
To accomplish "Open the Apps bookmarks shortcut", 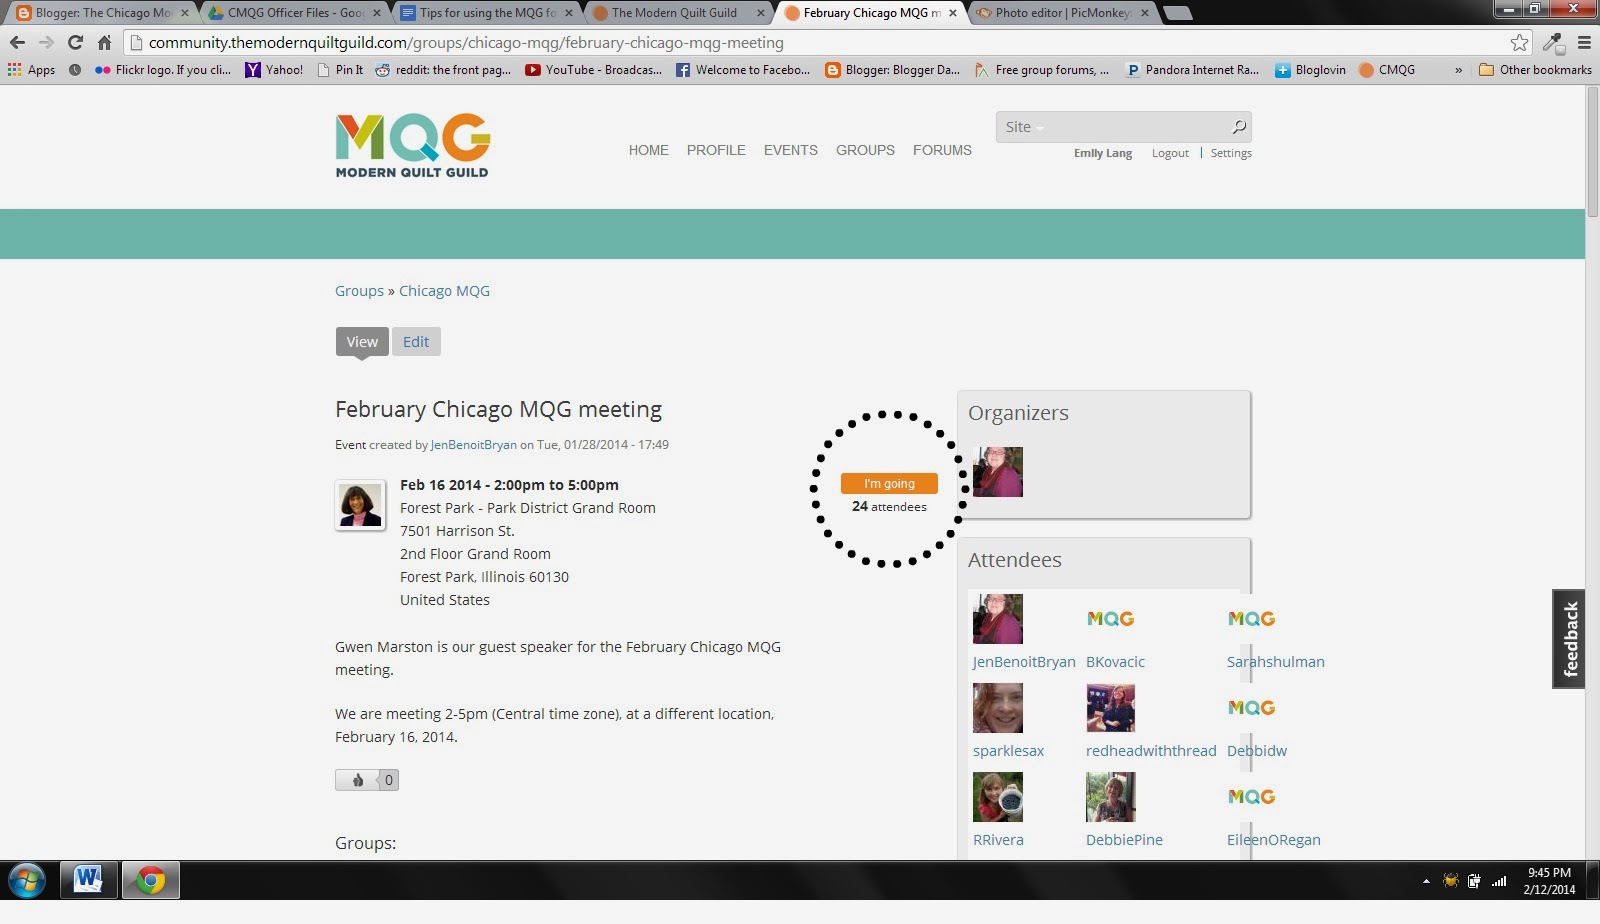I will (31, 70).
